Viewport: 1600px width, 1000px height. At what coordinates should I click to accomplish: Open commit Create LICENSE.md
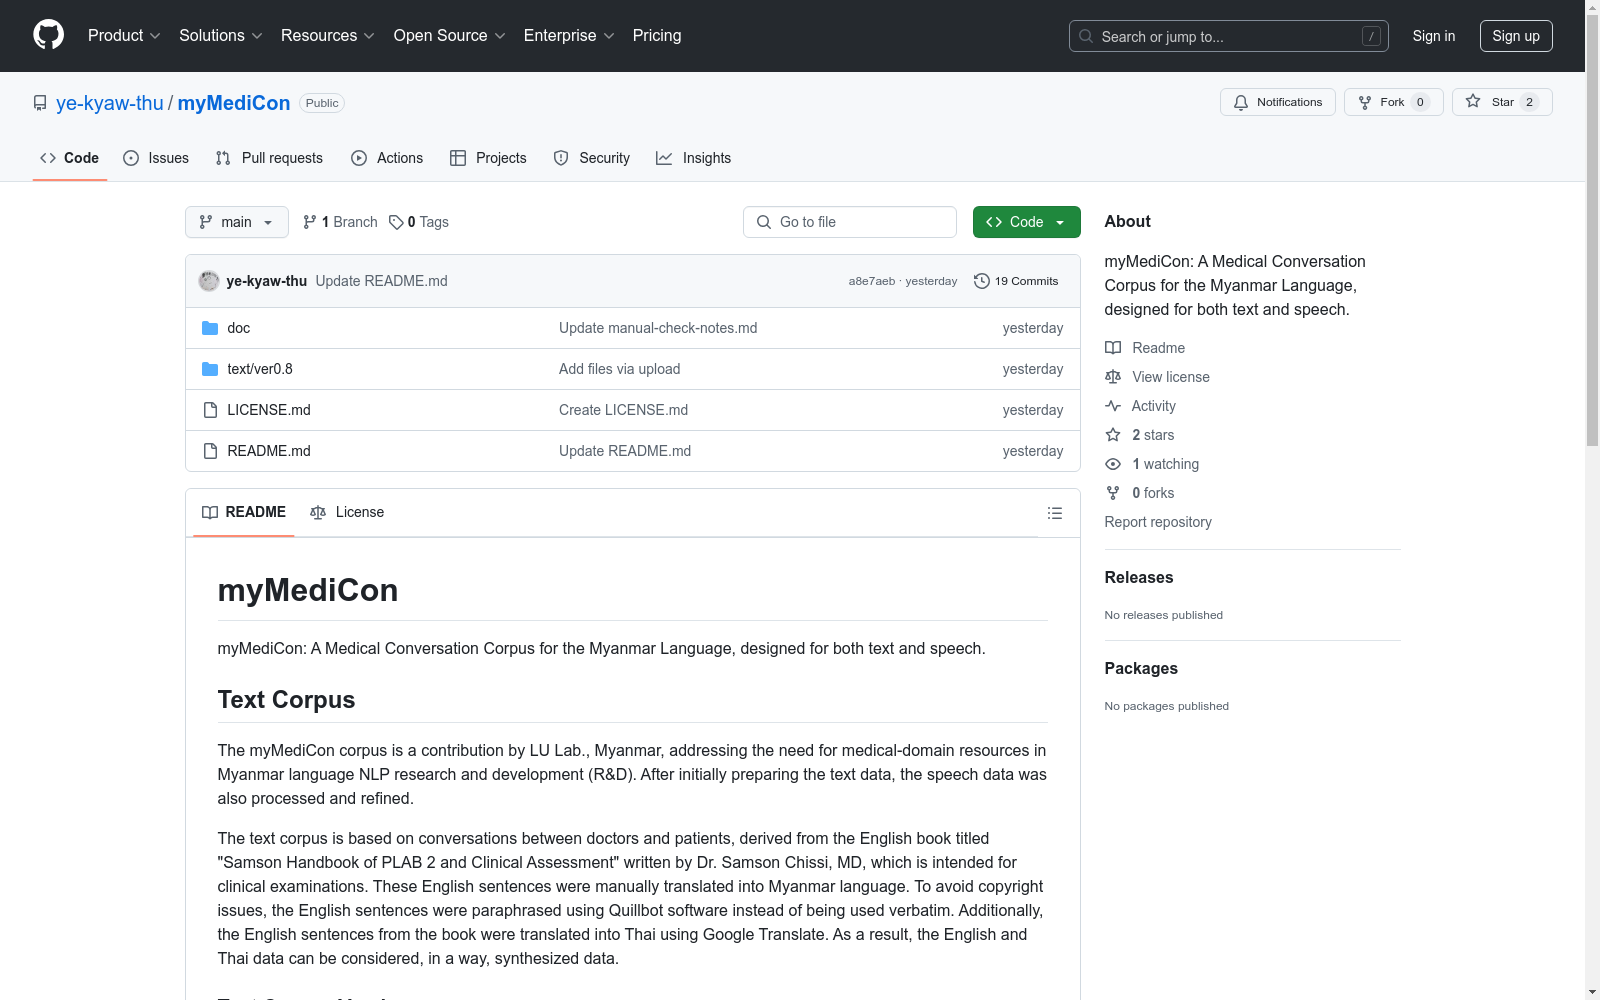623,410
